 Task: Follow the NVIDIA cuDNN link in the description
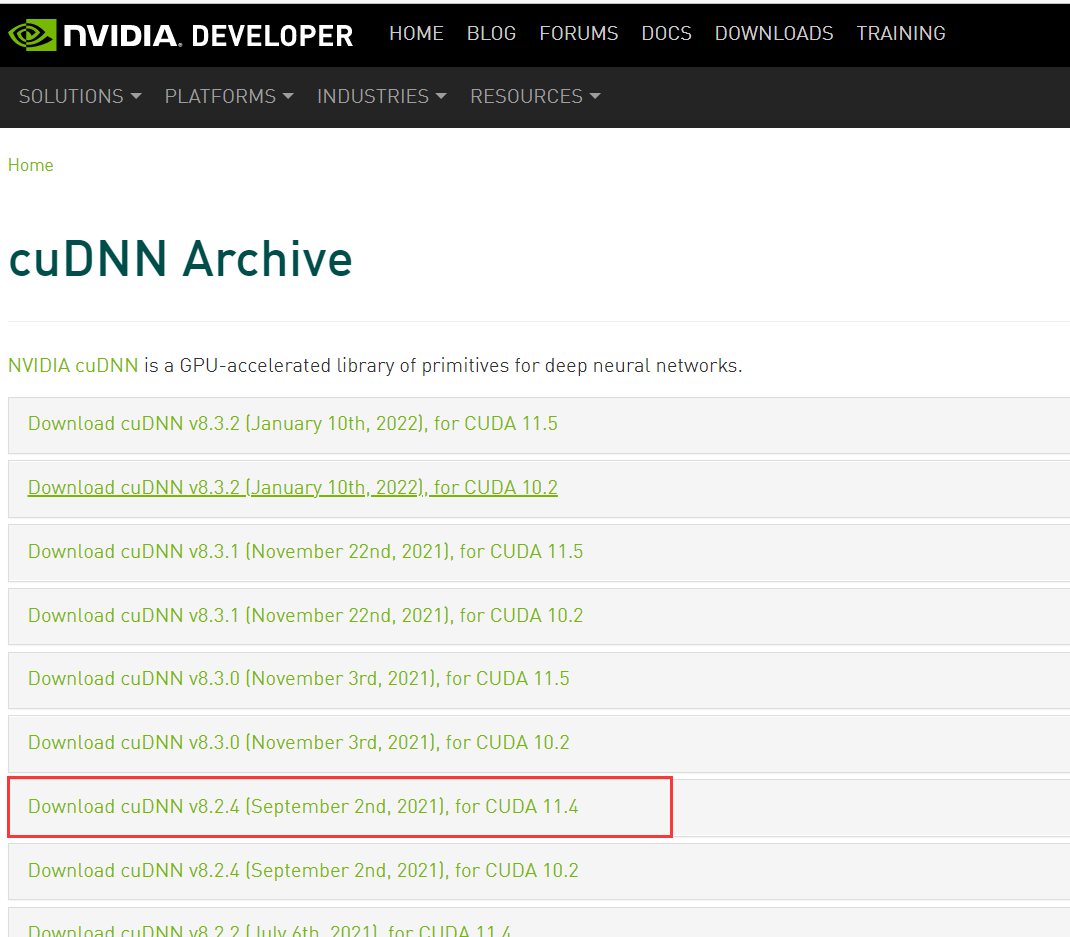73,365
